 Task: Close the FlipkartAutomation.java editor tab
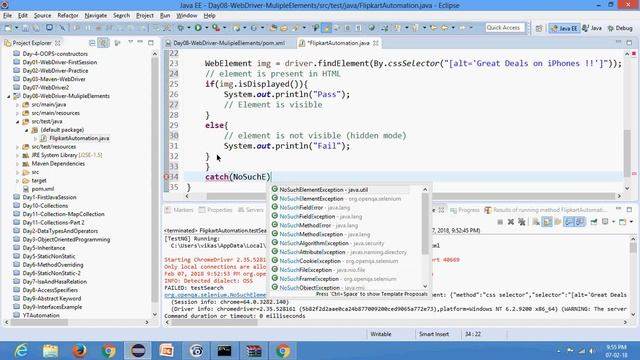click(x=376, y=43)
